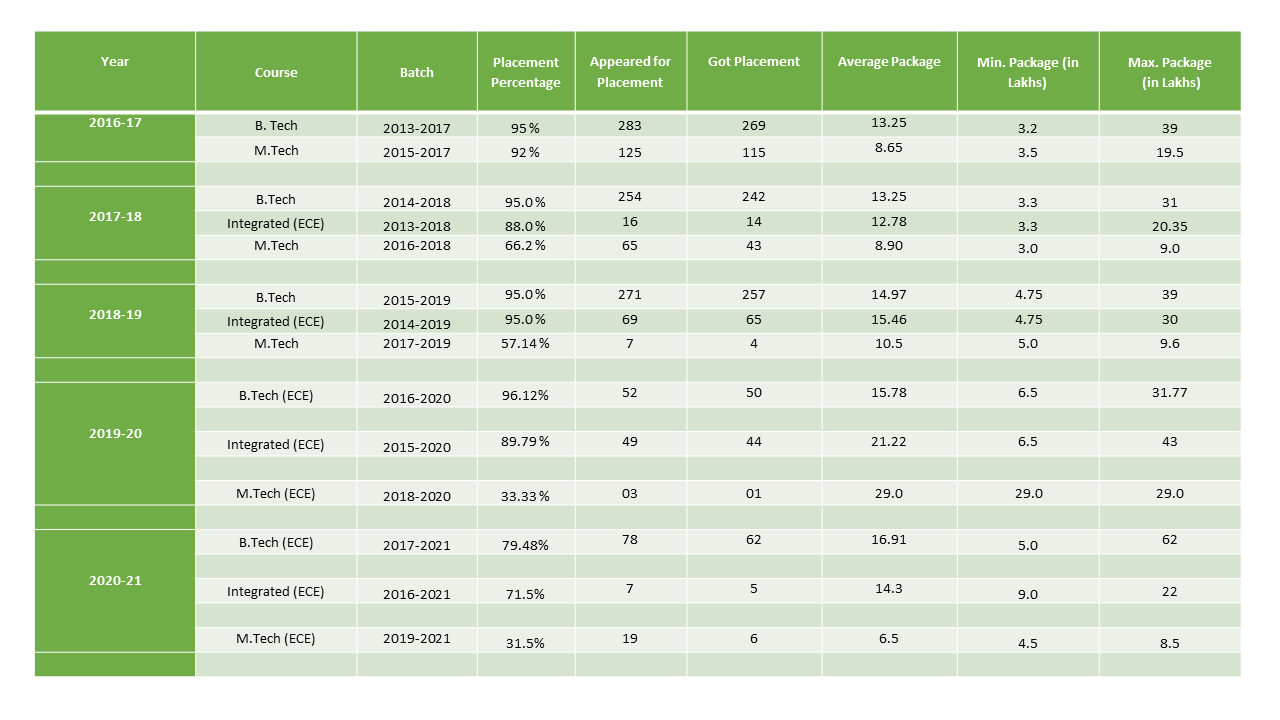This screenshot has height=720, width=1280.
Task: Select the 2020-21 year cell
Action: click(x=115, y=581)
